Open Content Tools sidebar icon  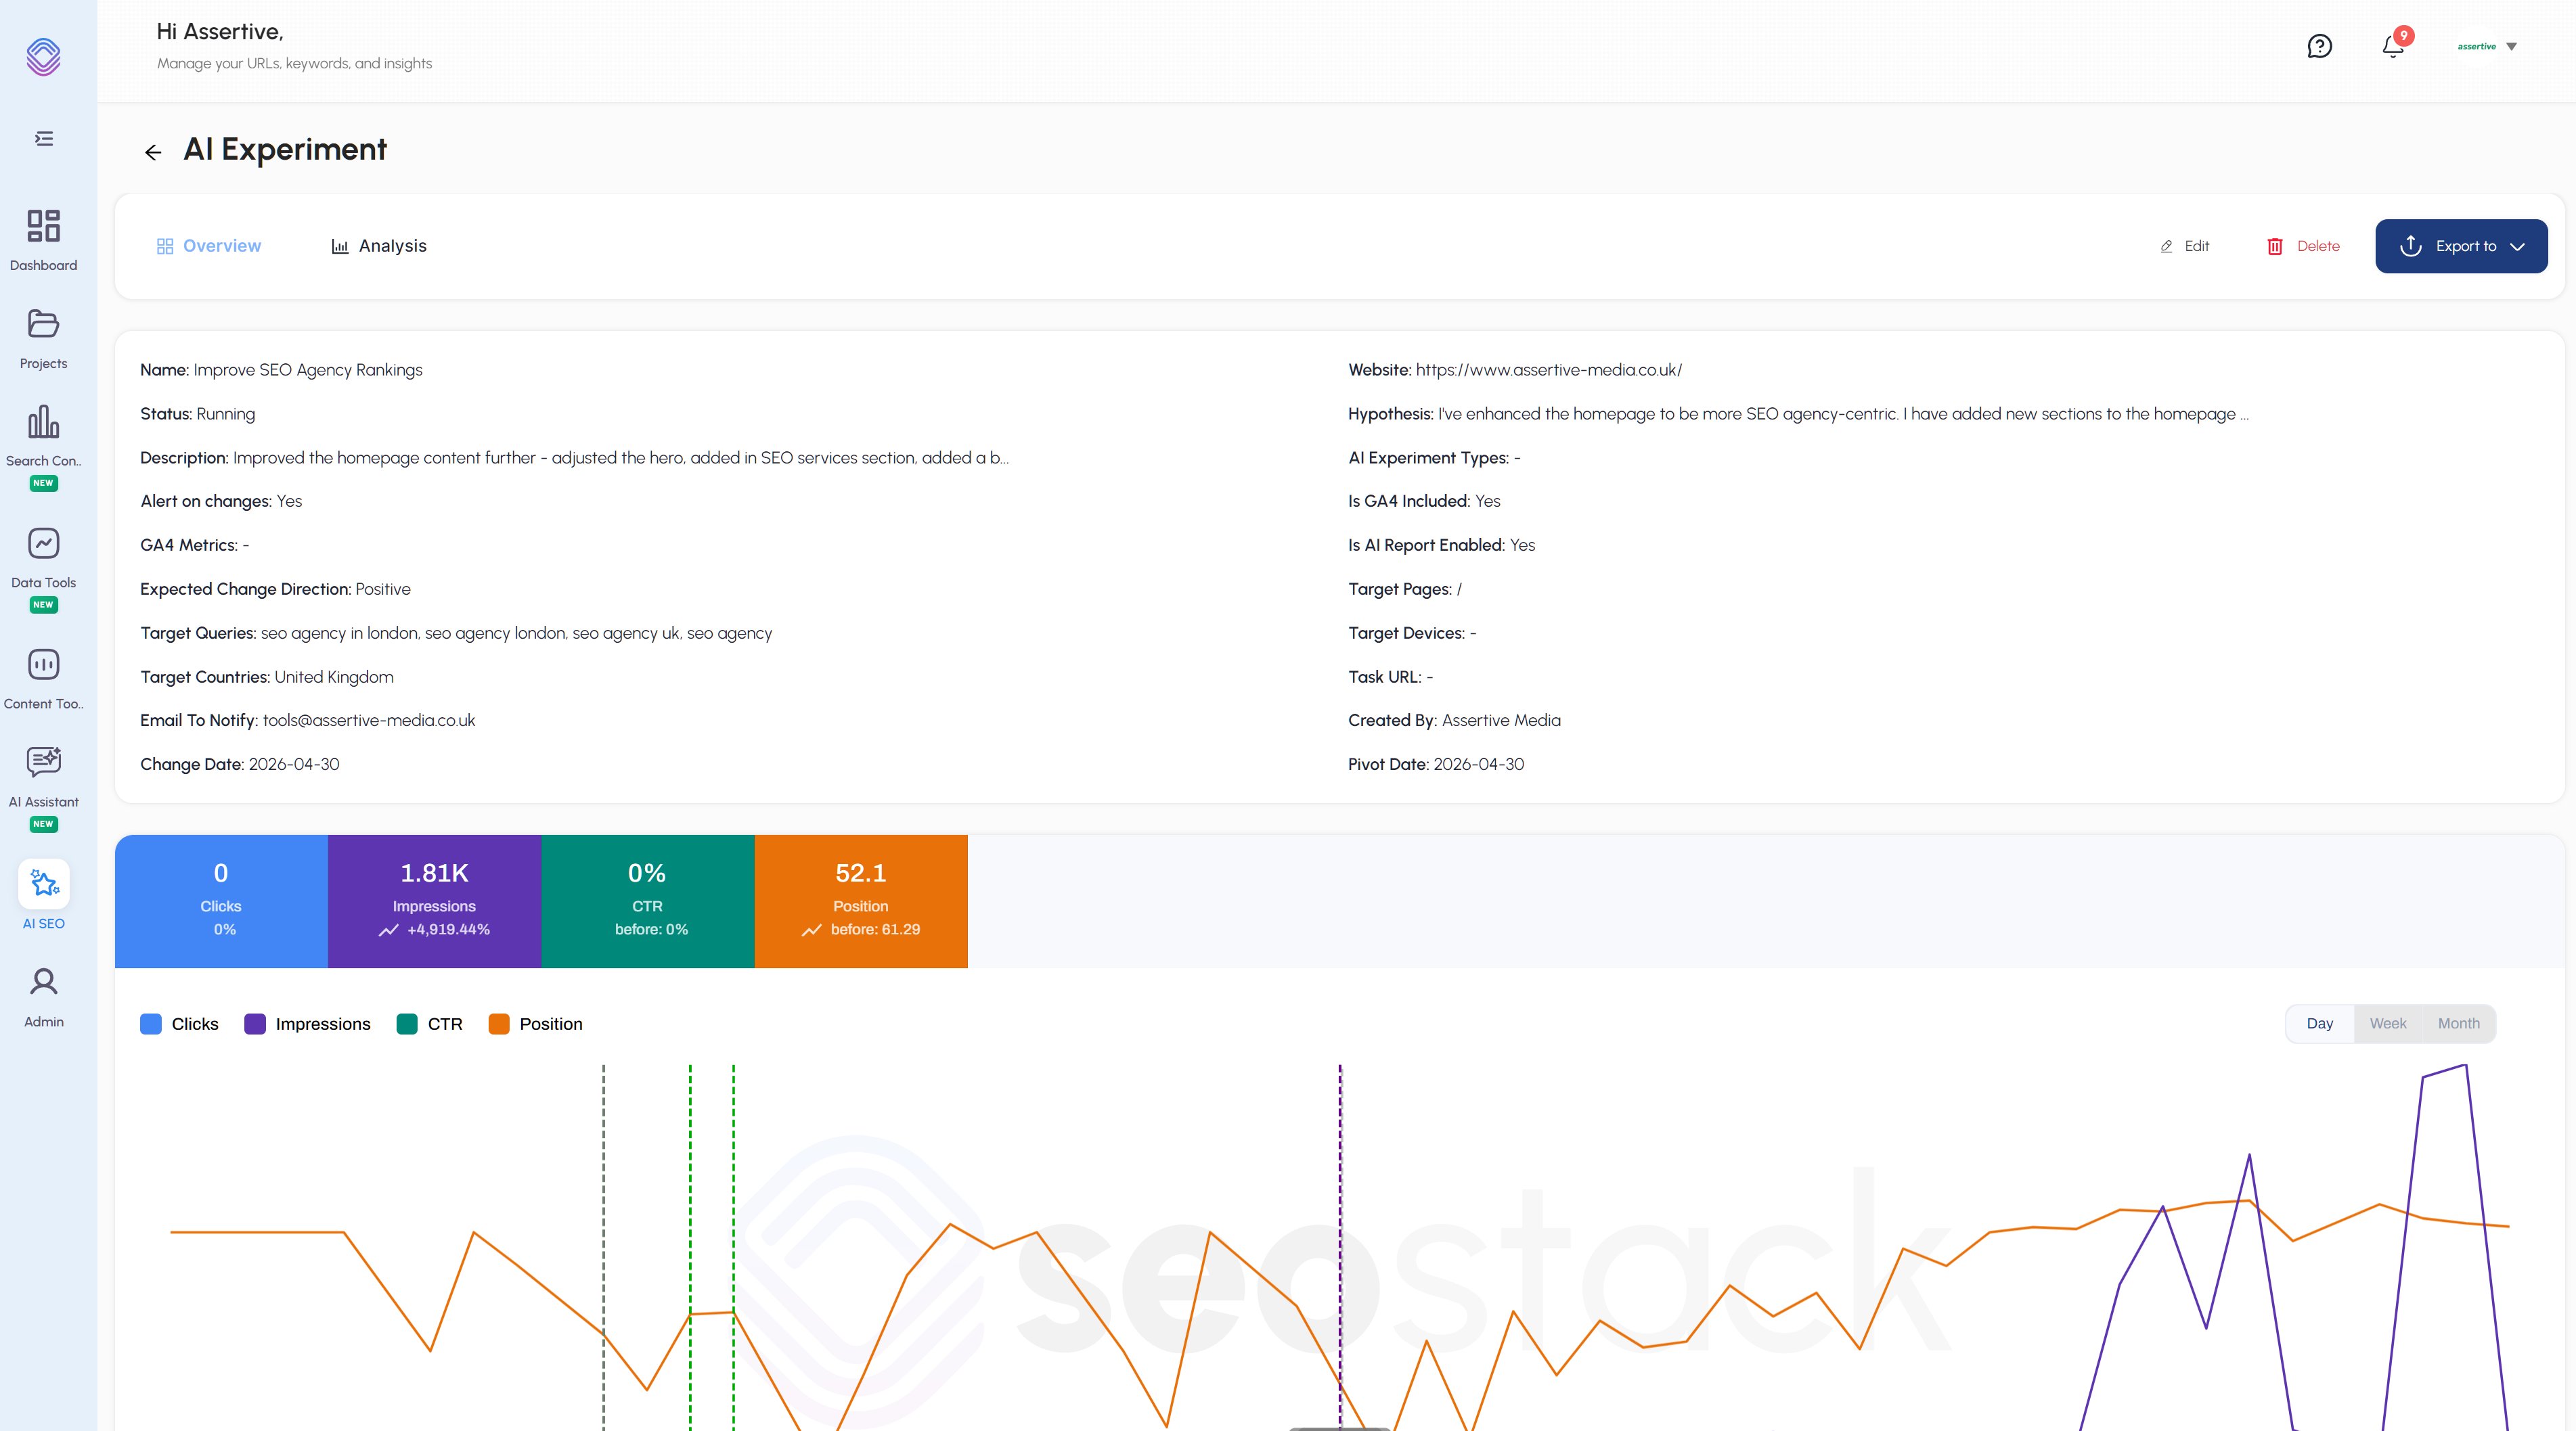point(43,664)
